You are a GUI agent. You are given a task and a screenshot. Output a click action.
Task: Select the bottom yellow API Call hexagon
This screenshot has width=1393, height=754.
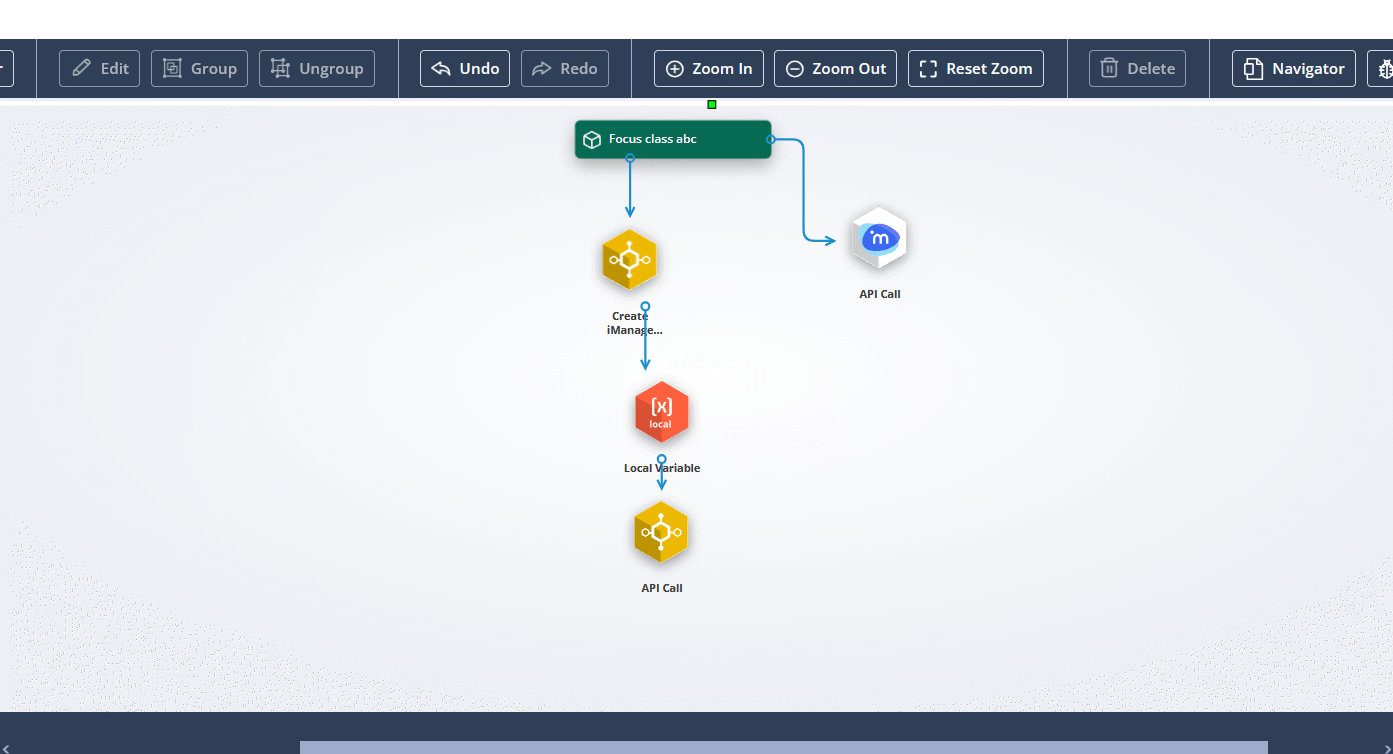(661, 532)
